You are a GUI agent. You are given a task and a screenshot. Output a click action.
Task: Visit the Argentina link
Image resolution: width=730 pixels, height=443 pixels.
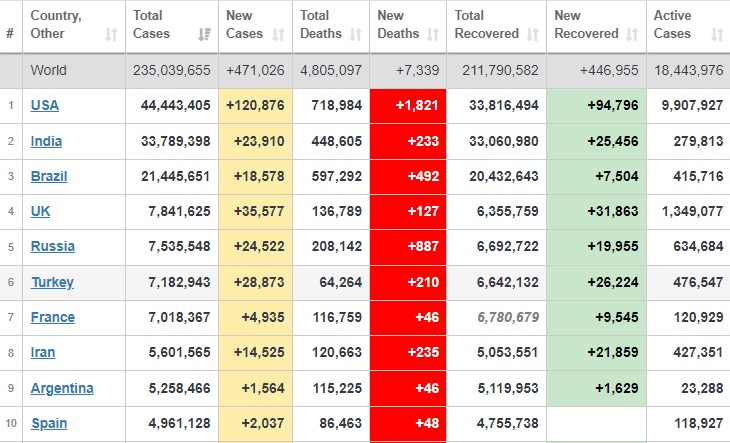[62, 388]
